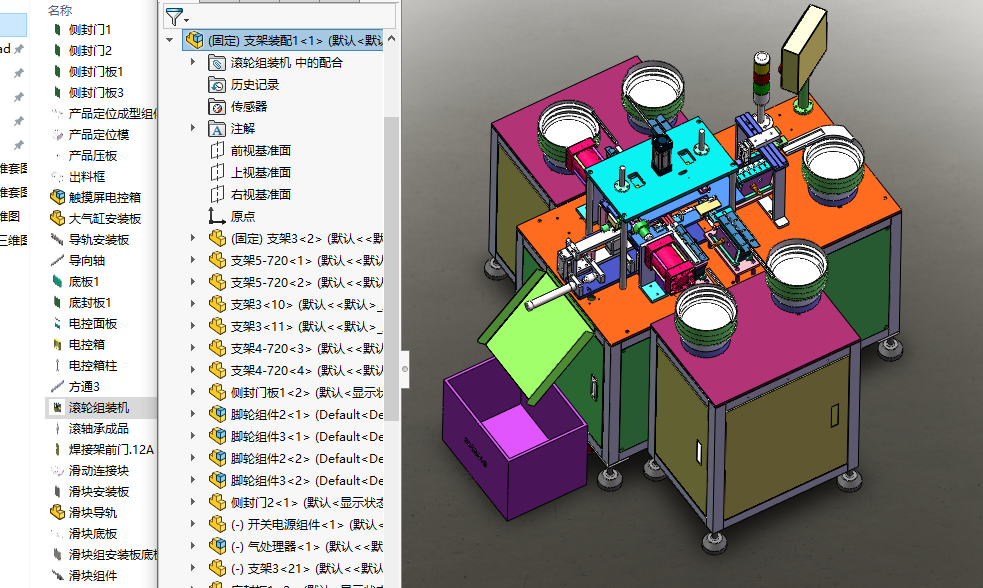The height and width of the screenshot is (588, 983).
Task: Select 支架4-720<4> in the feature tree
Action: pos(307,370)
